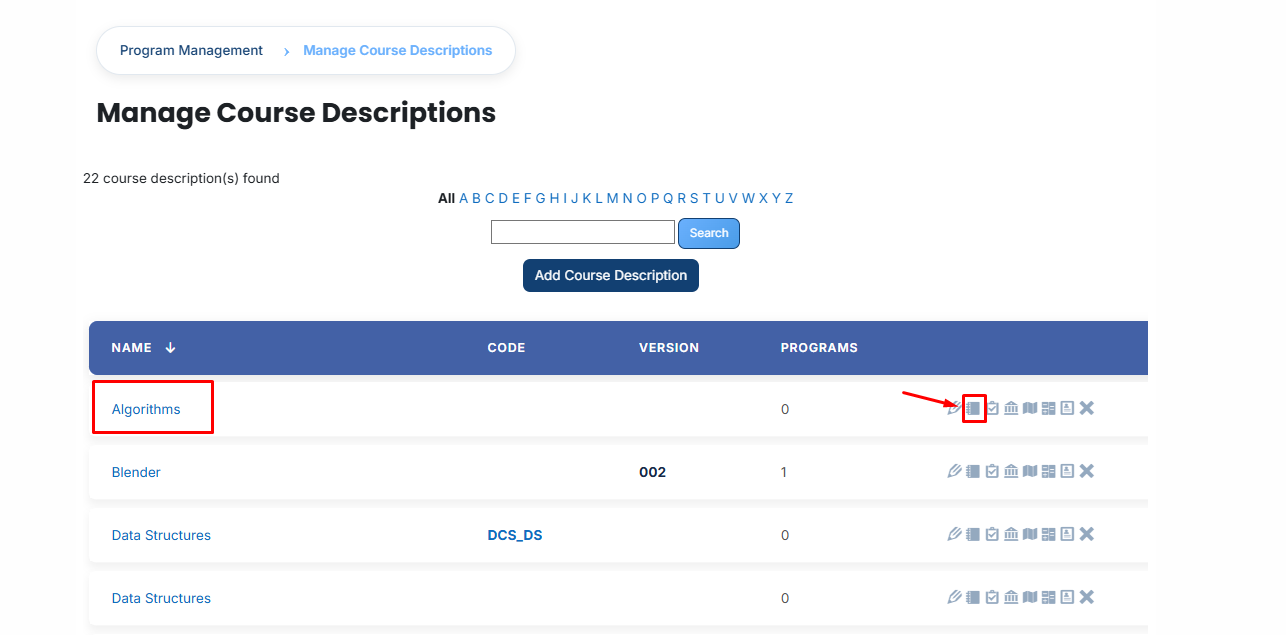
Task: Open the clipboard-check icon for Algorithms
Action: (992, 408)
